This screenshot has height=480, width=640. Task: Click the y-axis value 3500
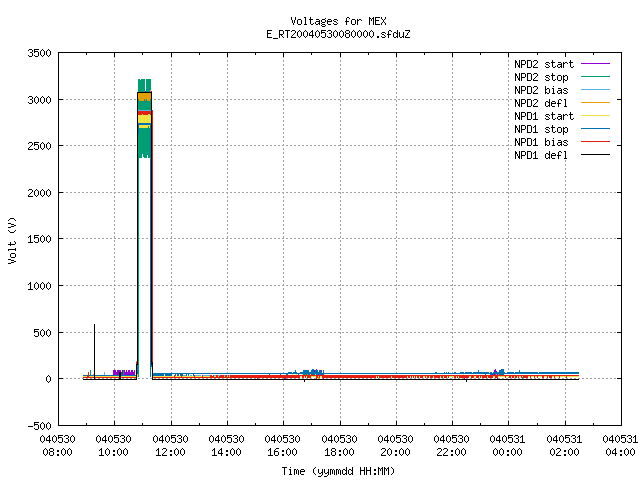(x=39, y=53)
